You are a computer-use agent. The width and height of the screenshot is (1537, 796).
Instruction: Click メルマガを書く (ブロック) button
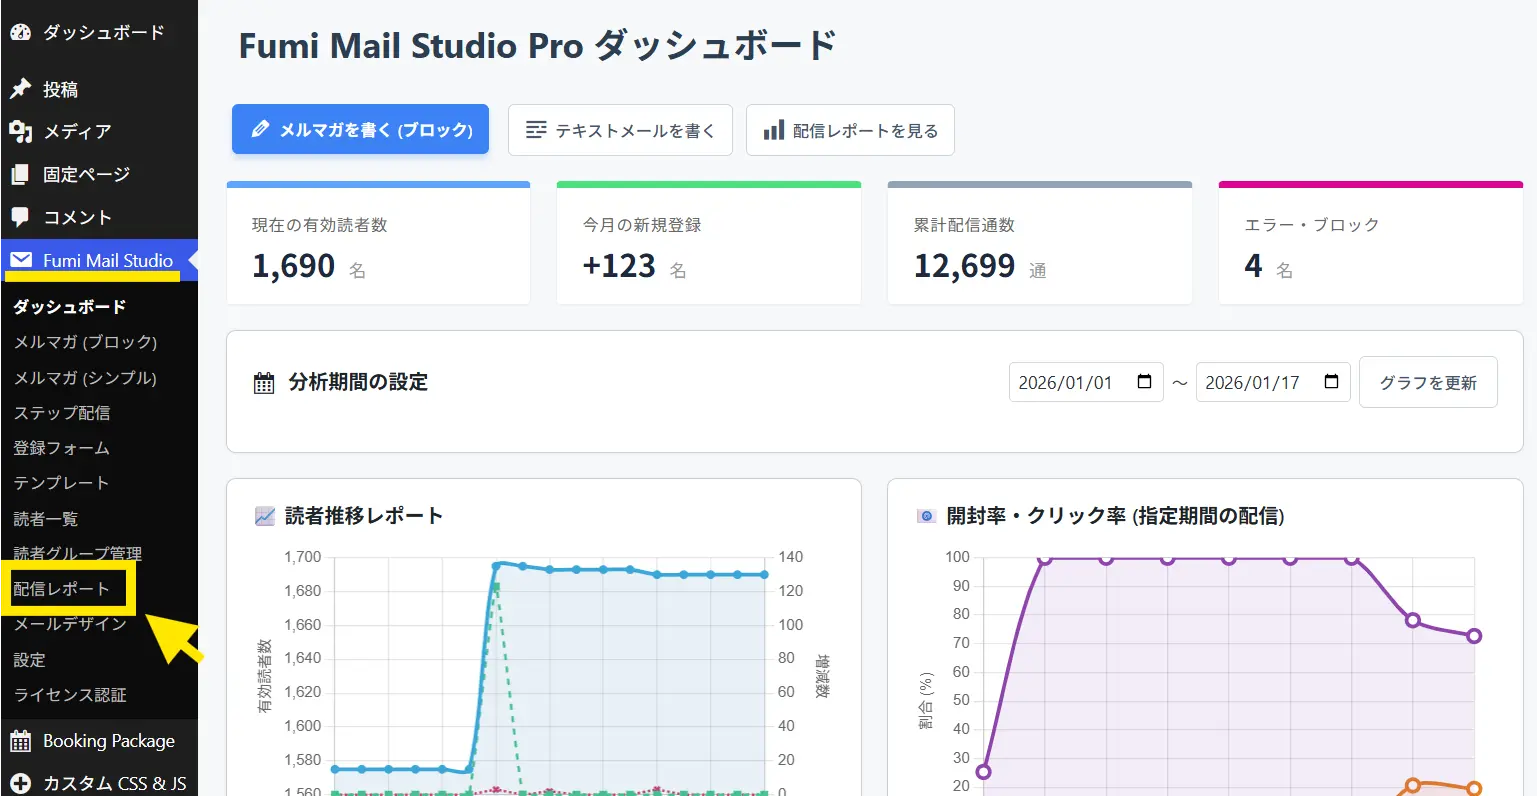[x=360, y=130]
